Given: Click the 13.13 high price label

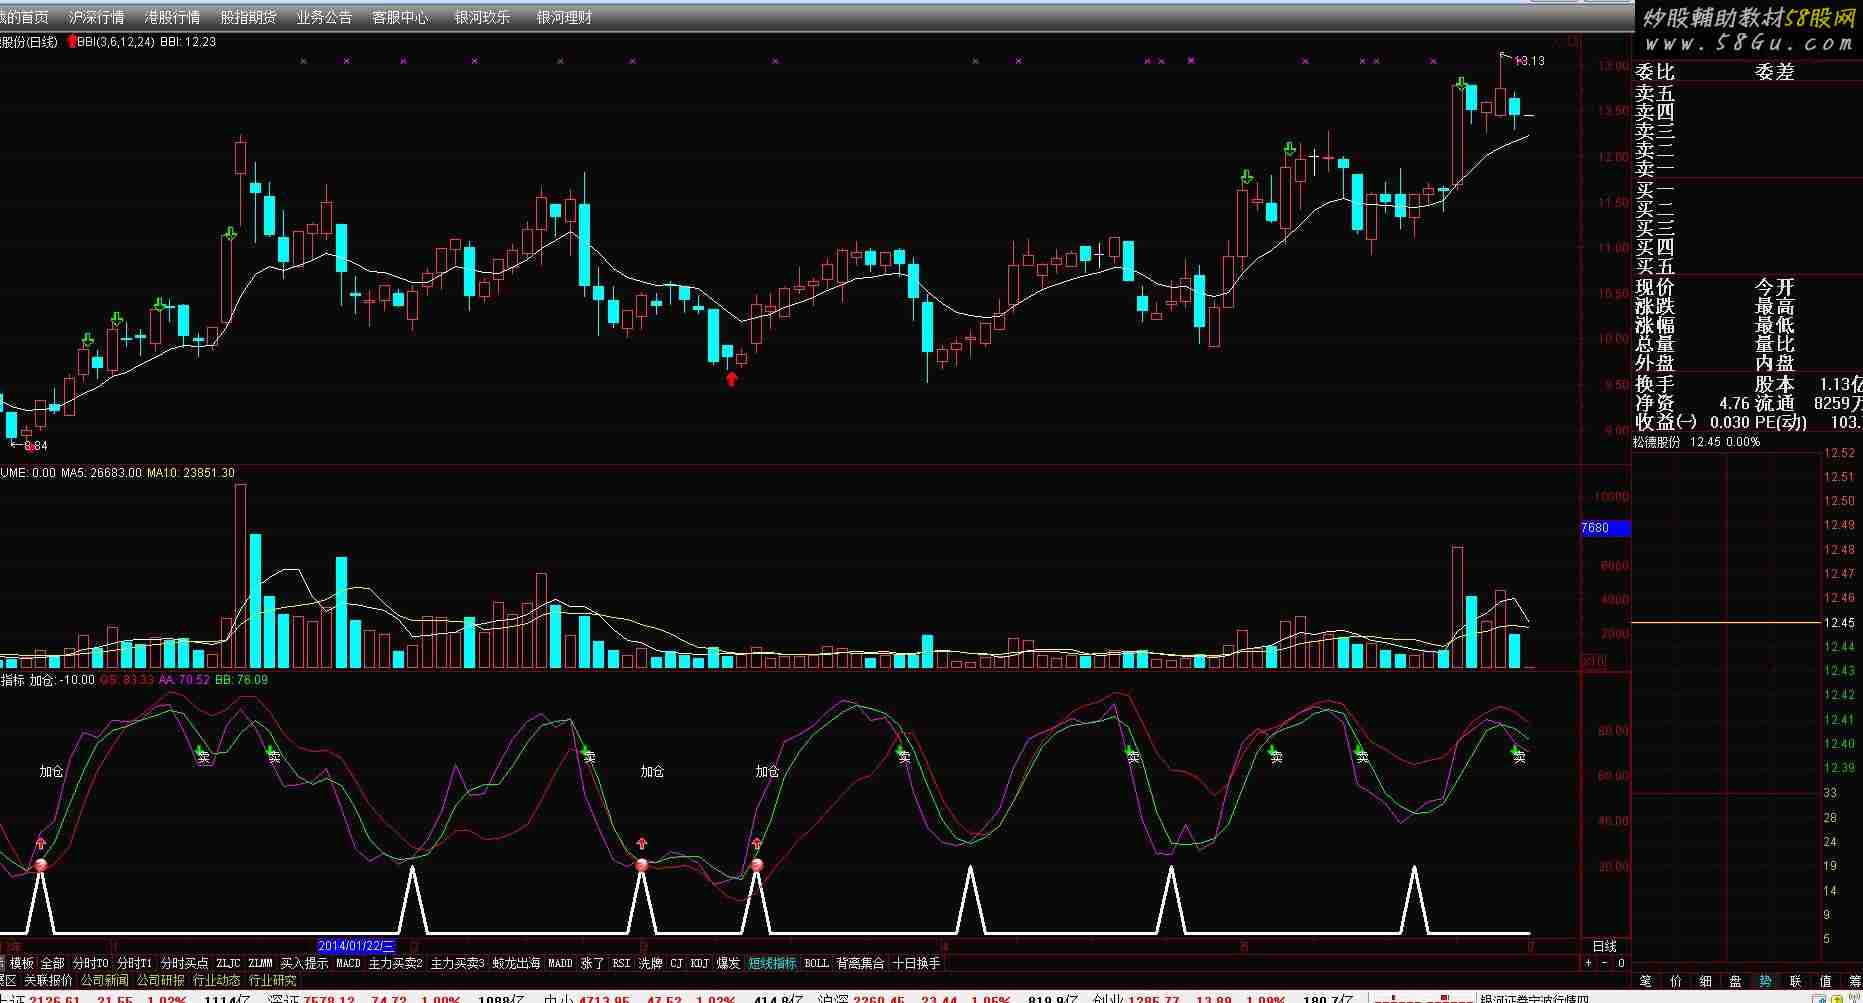Looking at the screenshot, I should (x=1530, y=60).
